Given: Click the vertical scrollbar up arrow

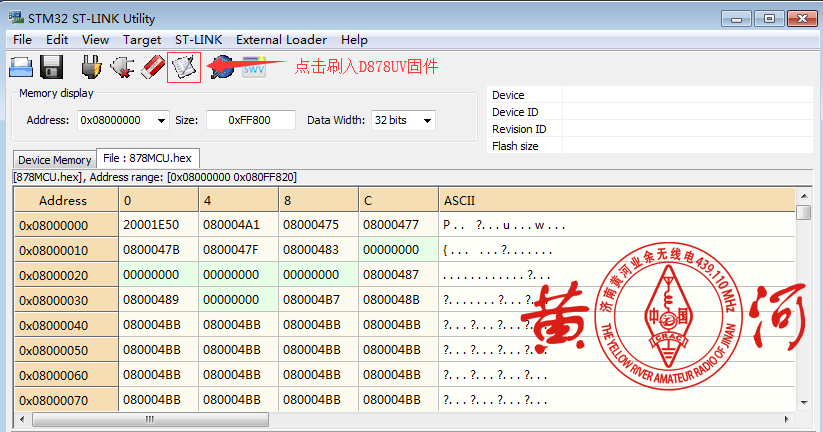Looking at the screenshot, I should coord(804,196).
